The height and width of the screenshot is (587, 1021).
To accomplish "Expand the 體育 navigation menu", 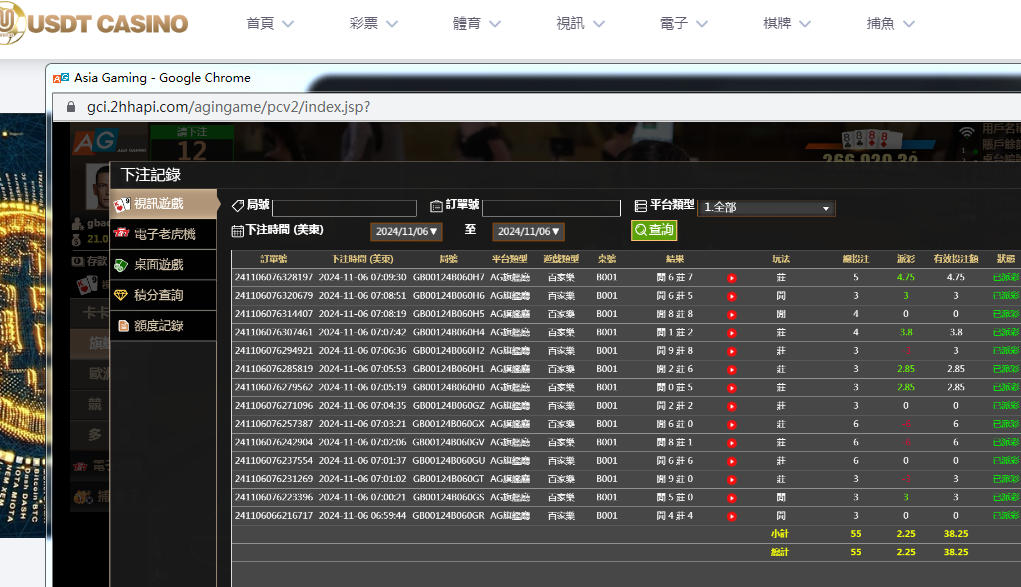I will [477, 23].
